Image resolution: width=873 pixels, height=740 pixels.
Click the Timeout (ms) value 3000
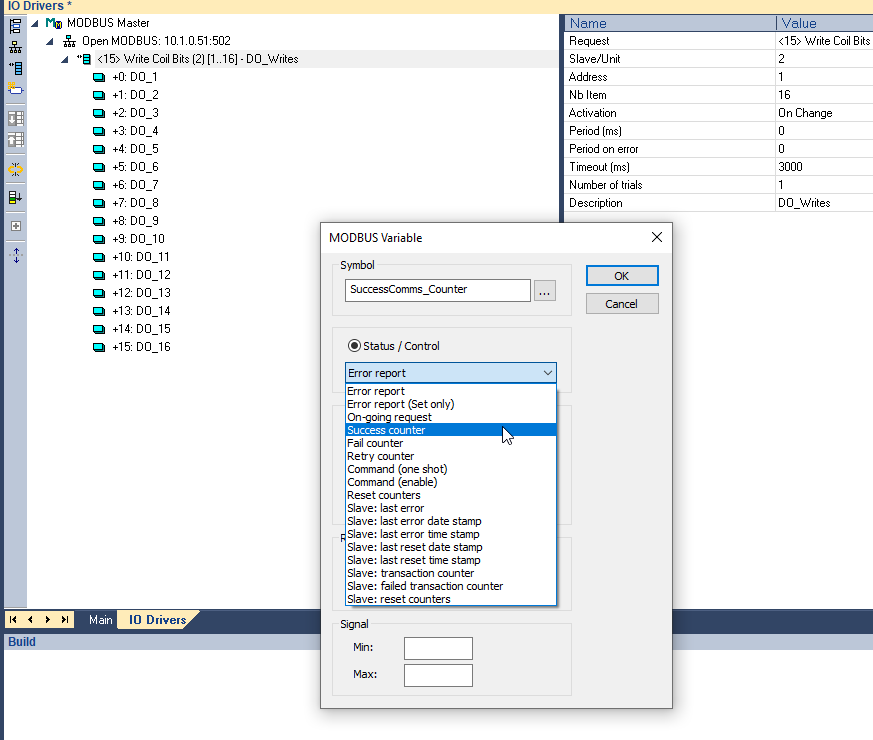790,167
